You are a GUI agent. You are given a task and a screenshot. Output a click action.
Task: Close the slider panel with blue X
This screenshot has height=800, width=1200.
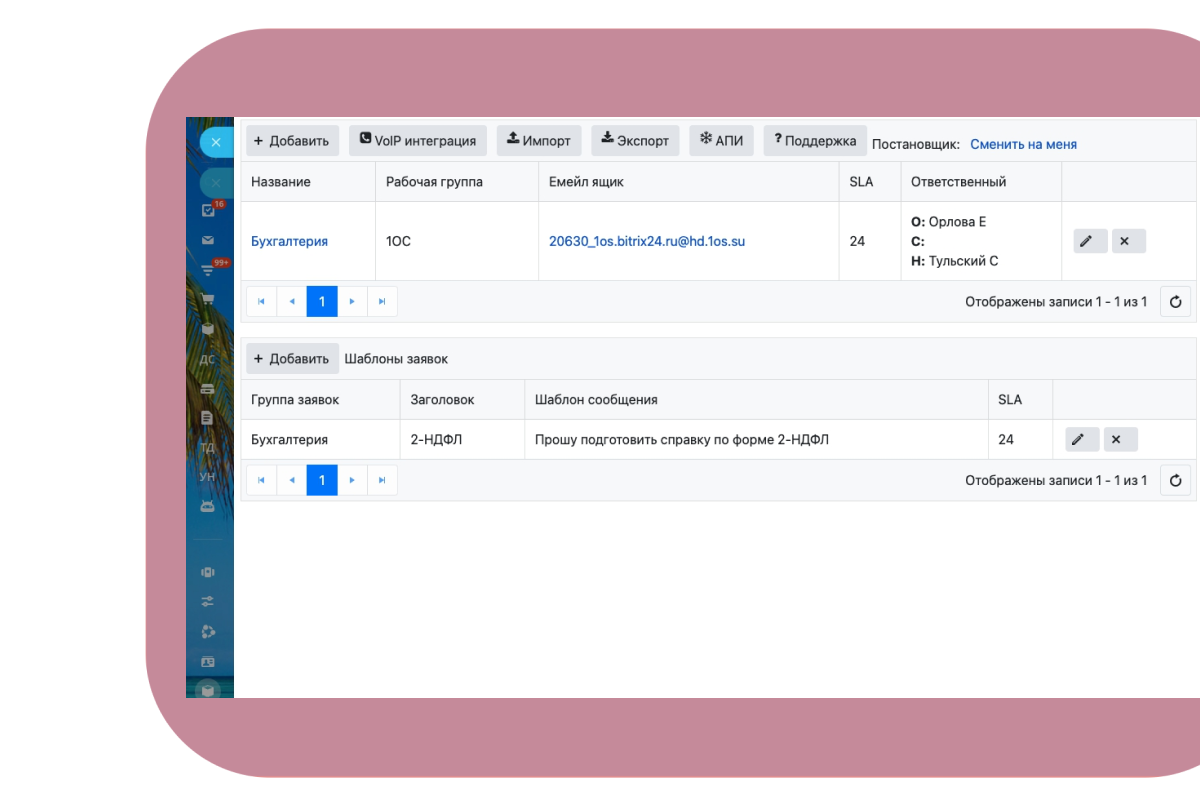215,142
